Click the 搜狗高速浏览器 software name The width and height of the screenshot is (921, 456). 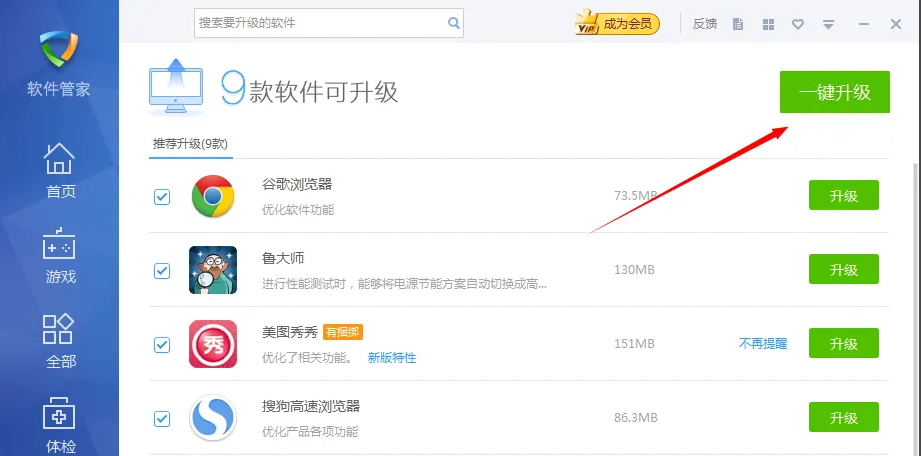(x=311, y=406)
